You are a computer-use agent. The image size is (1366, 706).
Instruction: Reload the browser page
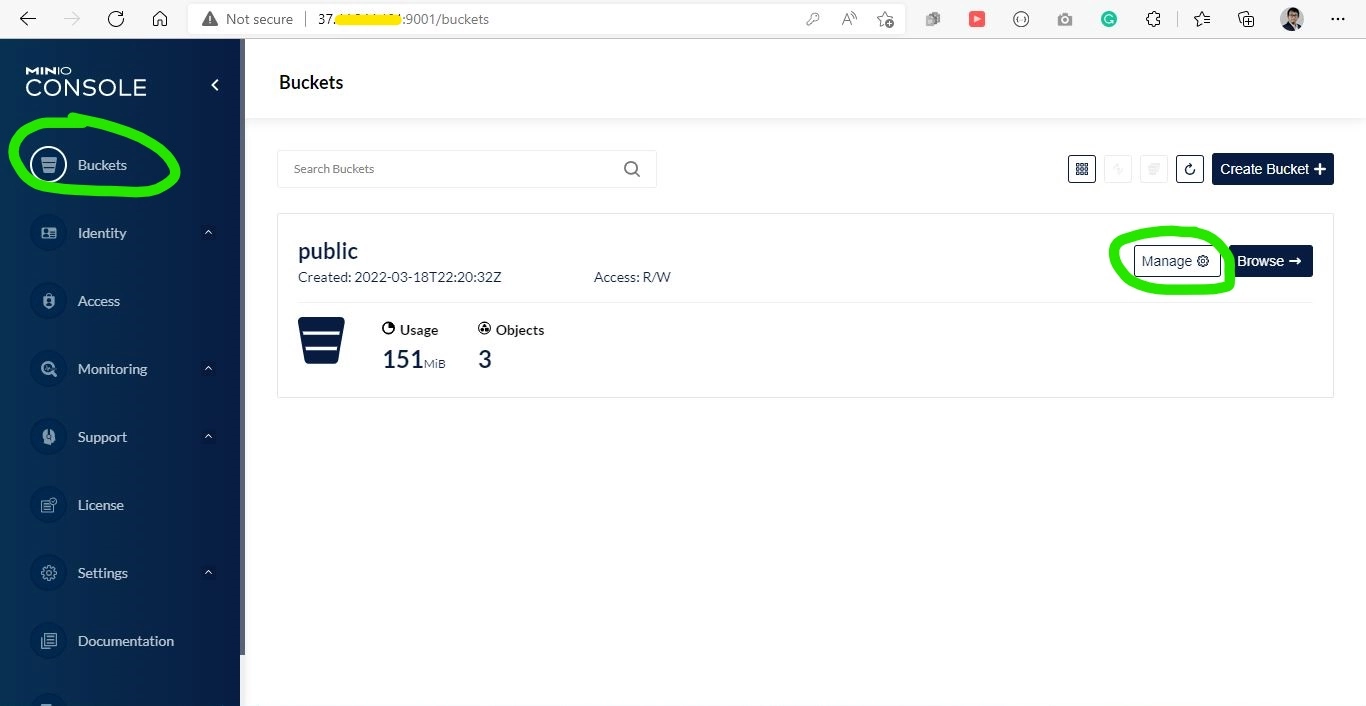(116, 19)
